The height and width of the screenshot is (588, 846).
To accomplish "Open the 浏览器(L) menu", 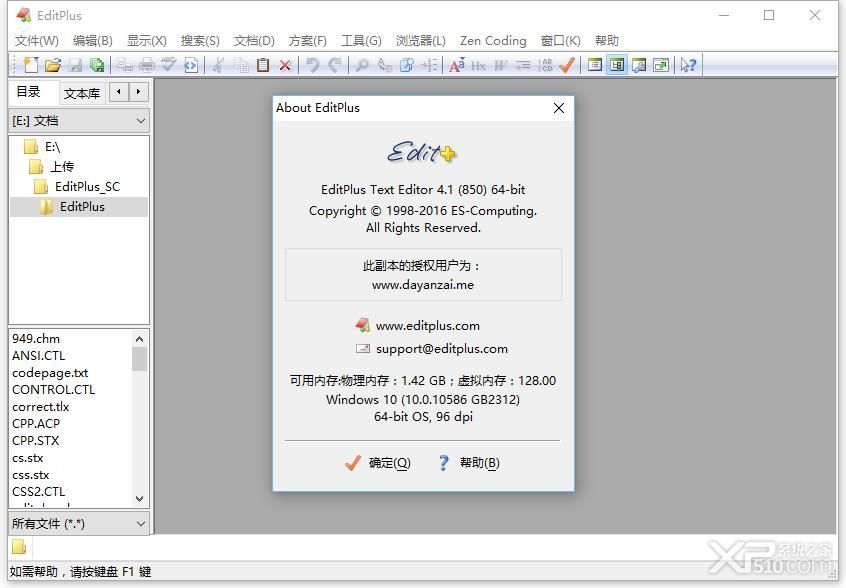I will 421,41.
